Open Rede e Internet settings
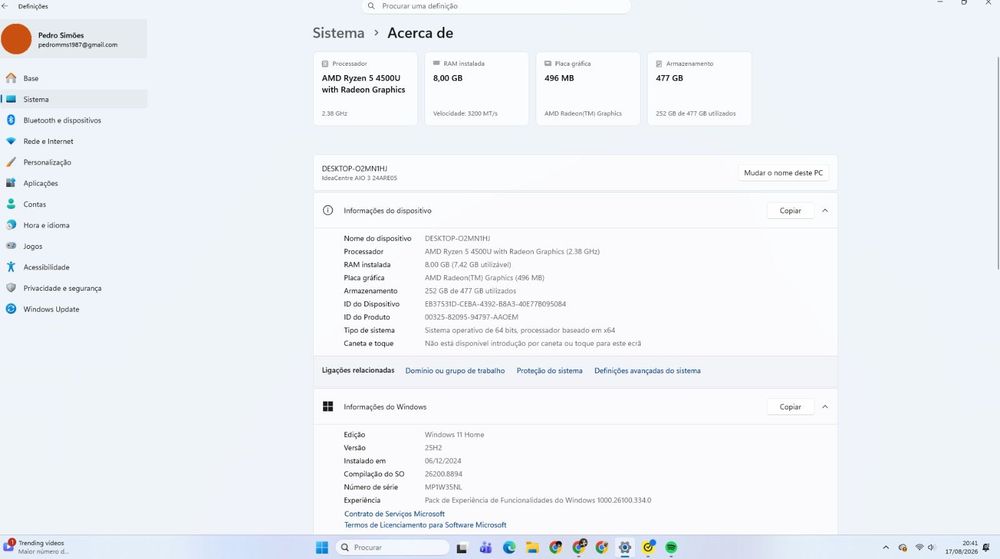The width and height of the screenshot is (1000, 559). coord(74,142)
